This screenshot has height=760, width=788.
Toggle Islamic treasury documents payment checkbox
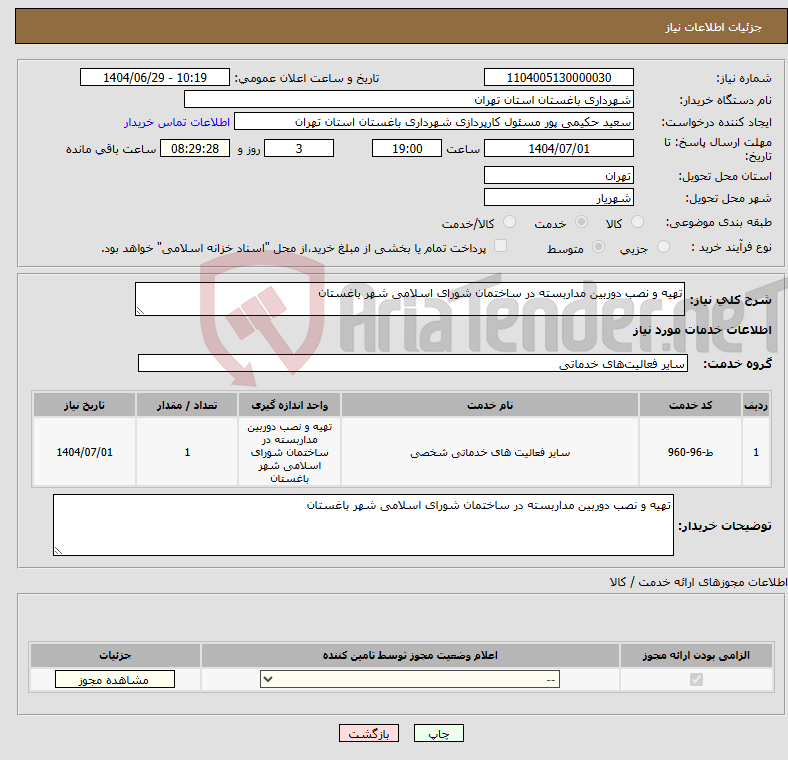click(x=500, y=245)
